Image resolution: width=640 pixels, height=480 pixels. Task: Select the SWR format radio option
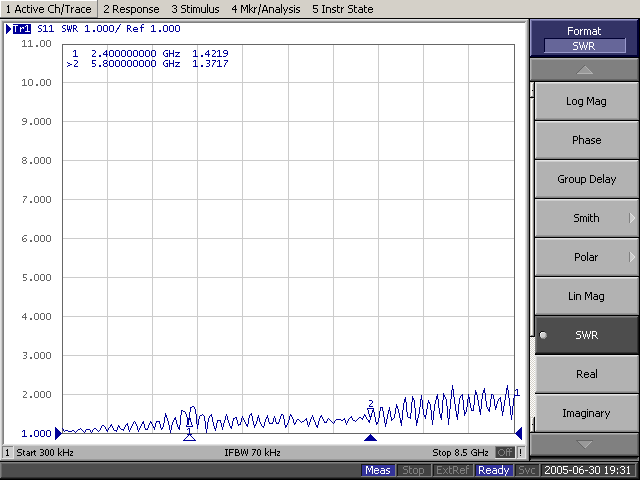tap(586, 335)
